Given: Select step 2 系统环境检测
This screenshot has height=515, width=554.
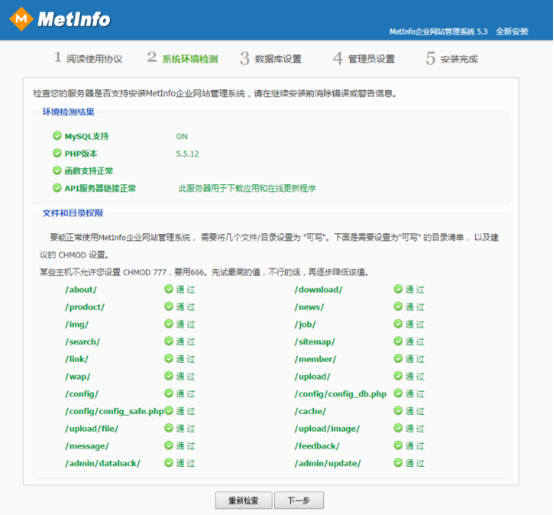Looking at the screenshot, I should click(x=182, y=58).
